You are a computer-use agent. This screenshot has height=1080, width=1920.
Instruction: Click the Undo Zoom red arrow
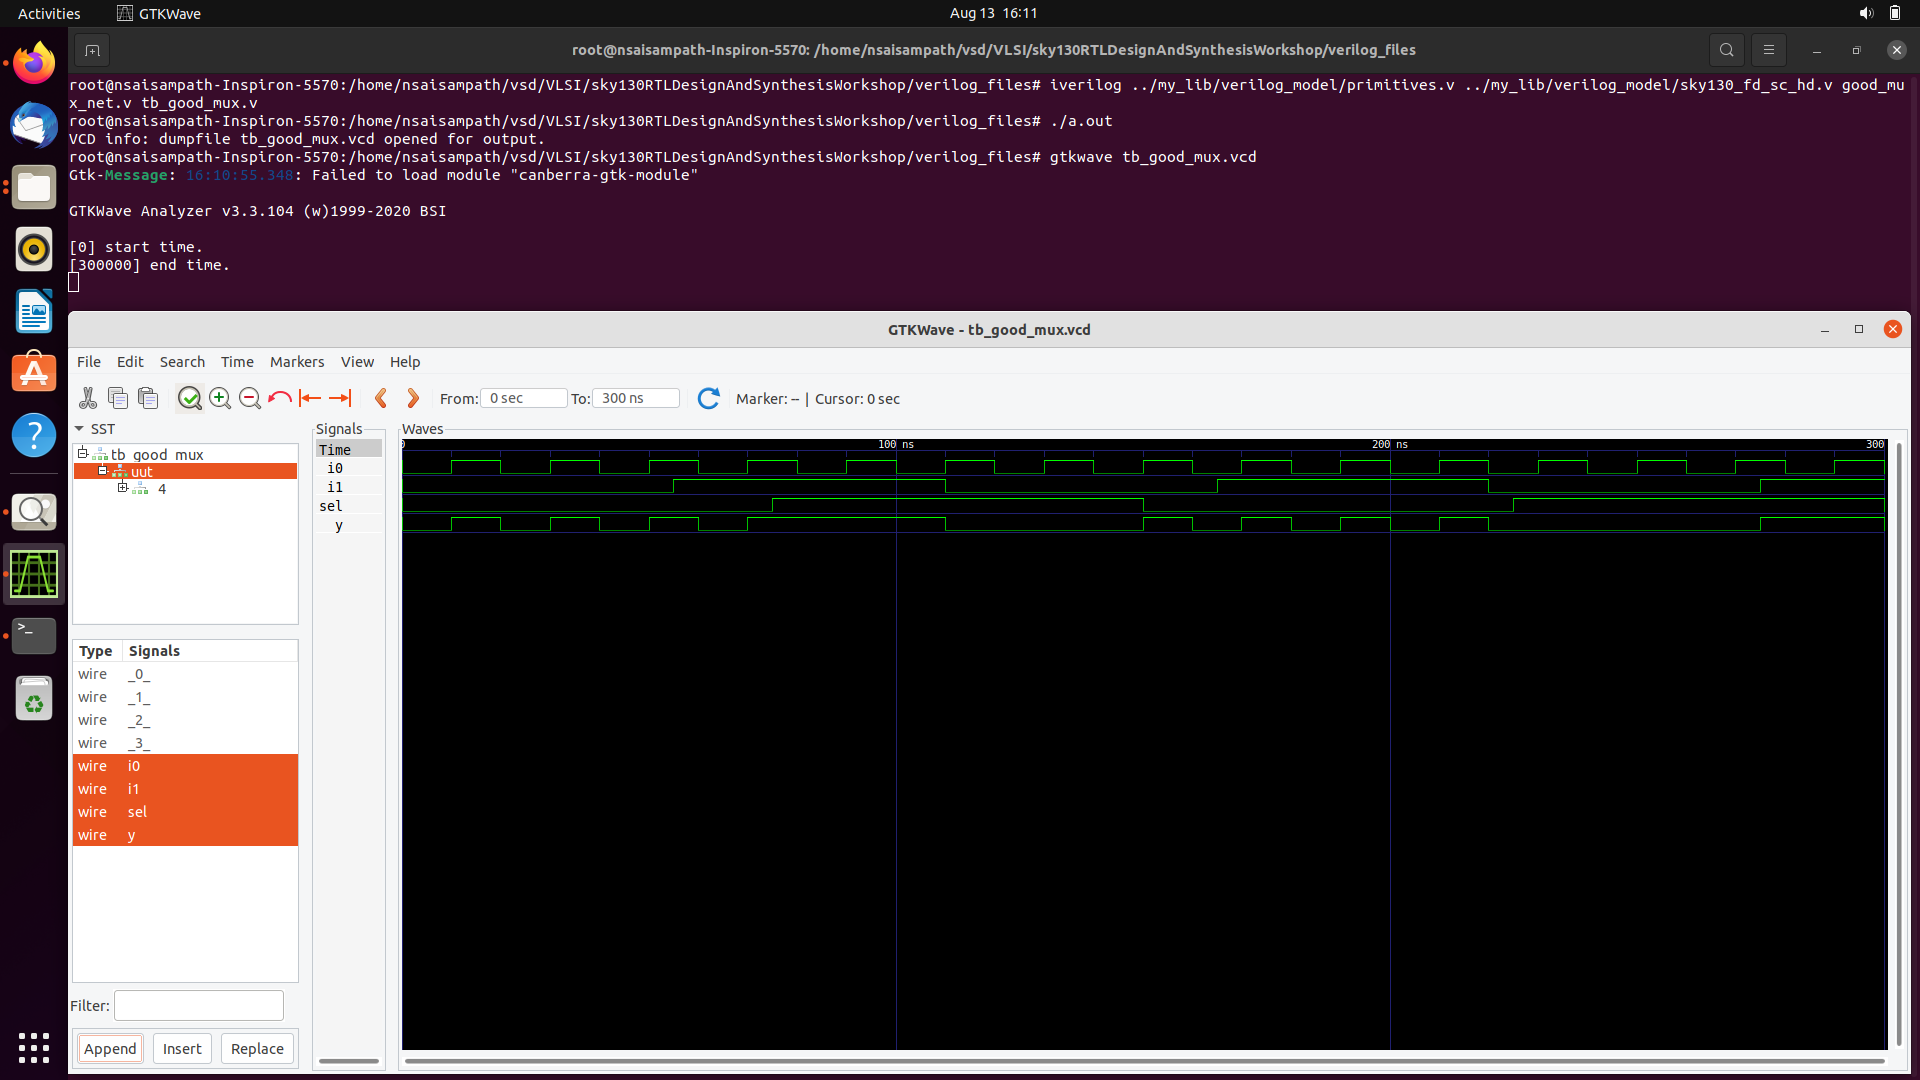point(280,398)
